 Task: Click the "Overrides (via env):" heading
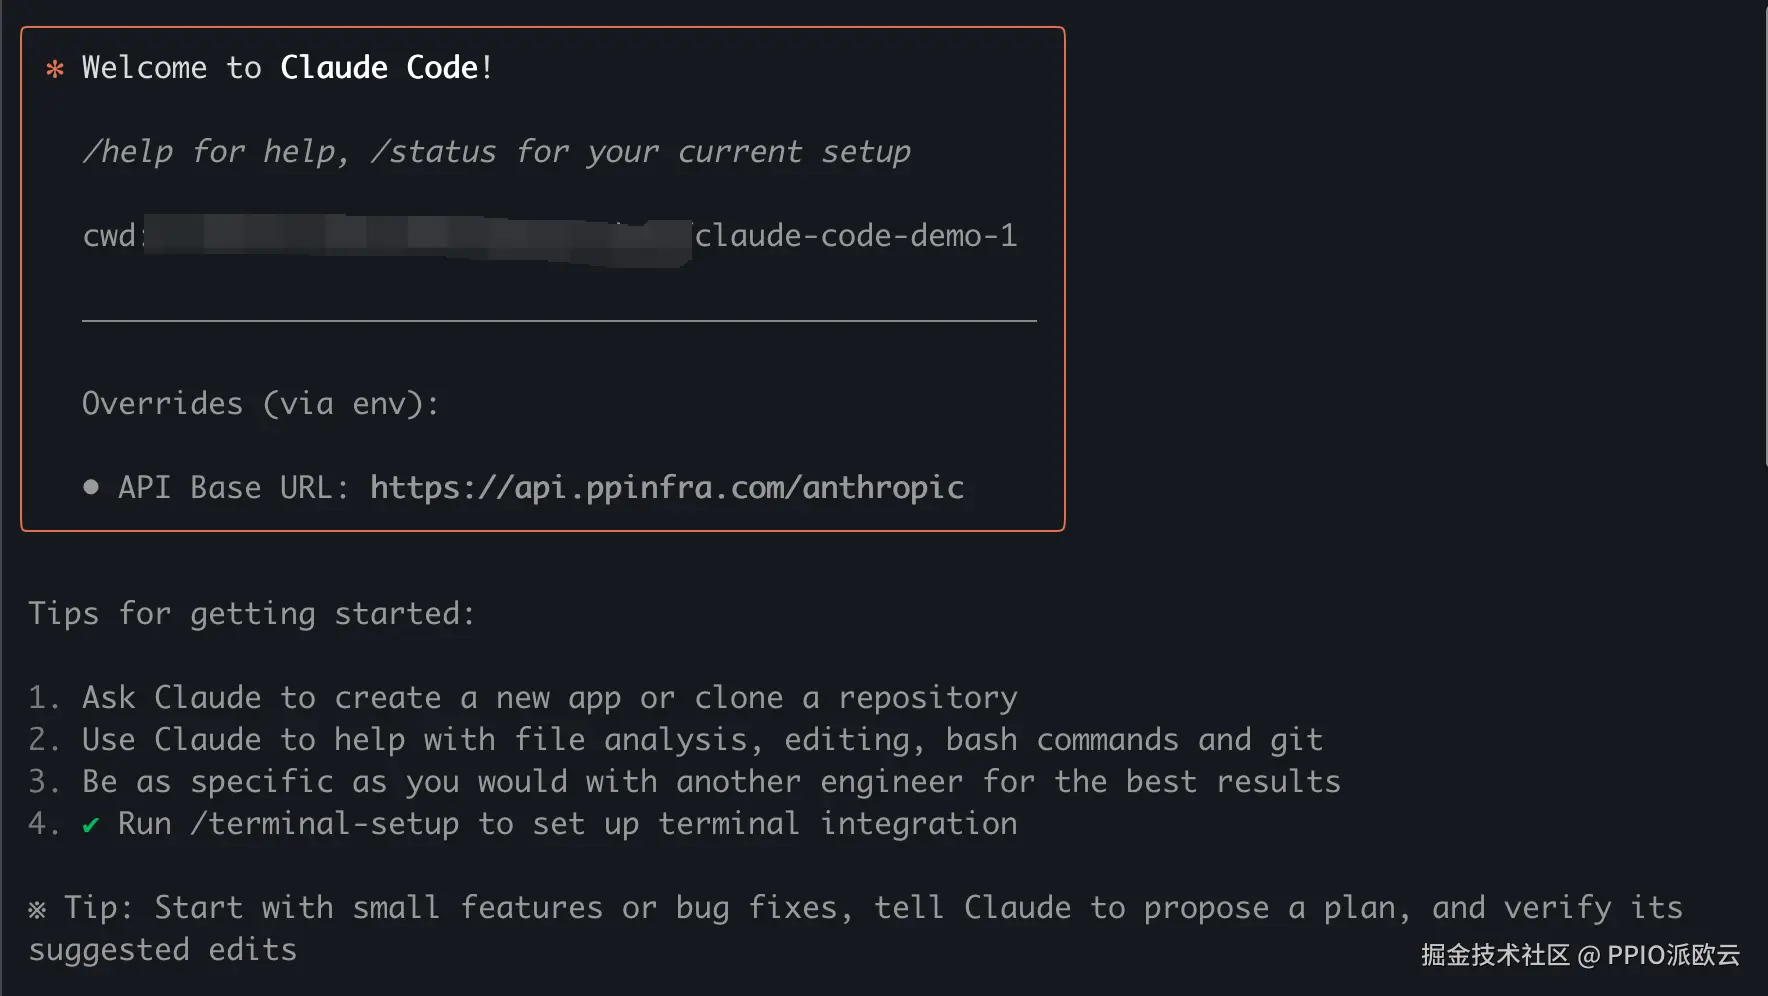pyautogui.click(x=260, y=404)
